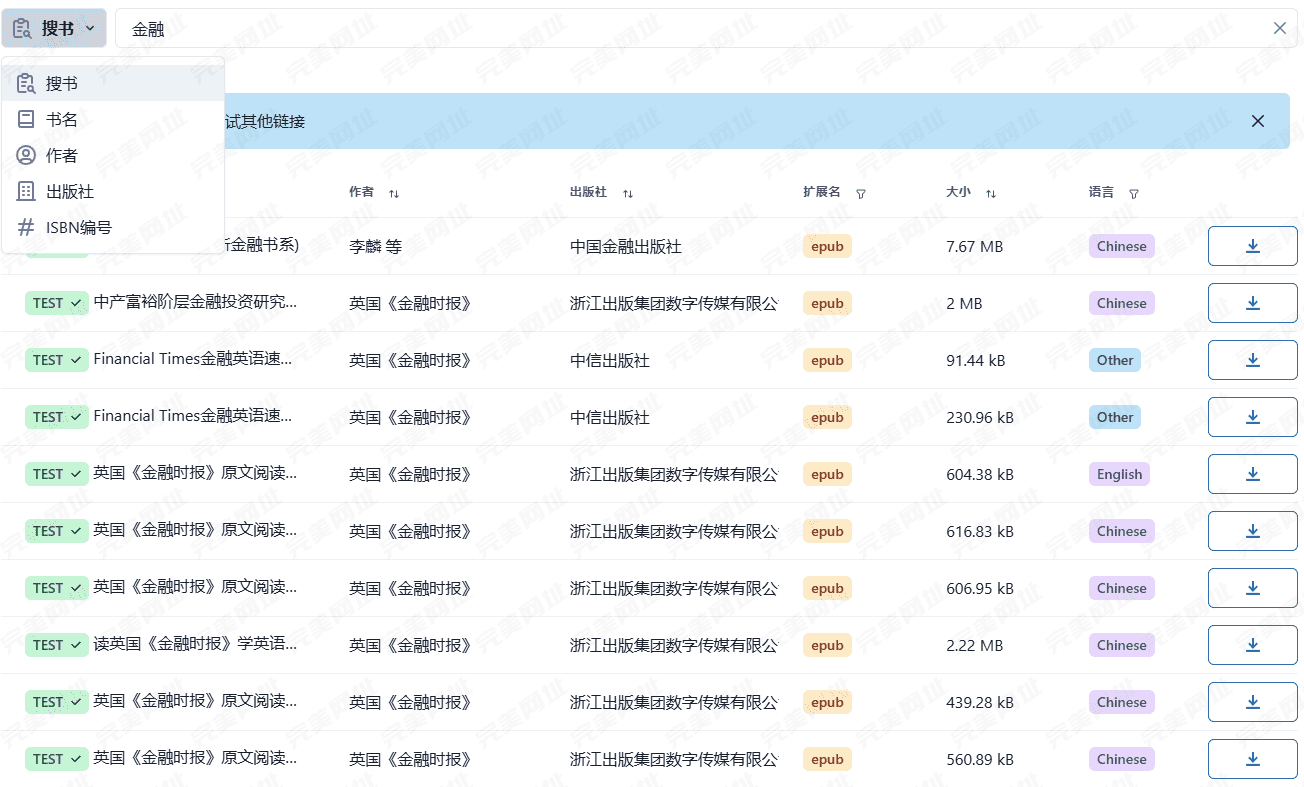Click the 7.67 MB size cell

click(x=975, y=246)
